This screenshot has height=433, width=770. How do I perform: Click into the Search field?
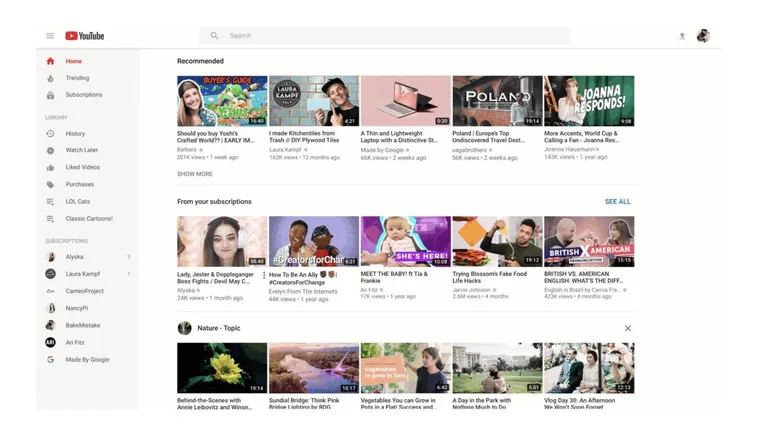(x=384, y=36)
